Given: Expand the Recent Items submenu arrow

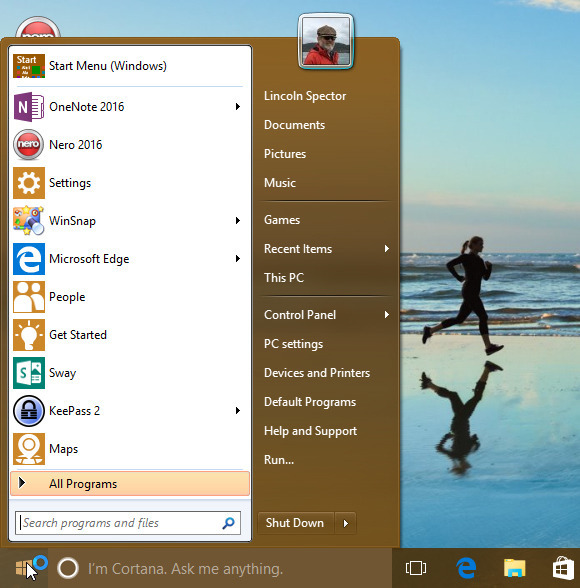Looking at the screenshot, I should point(387,249).
